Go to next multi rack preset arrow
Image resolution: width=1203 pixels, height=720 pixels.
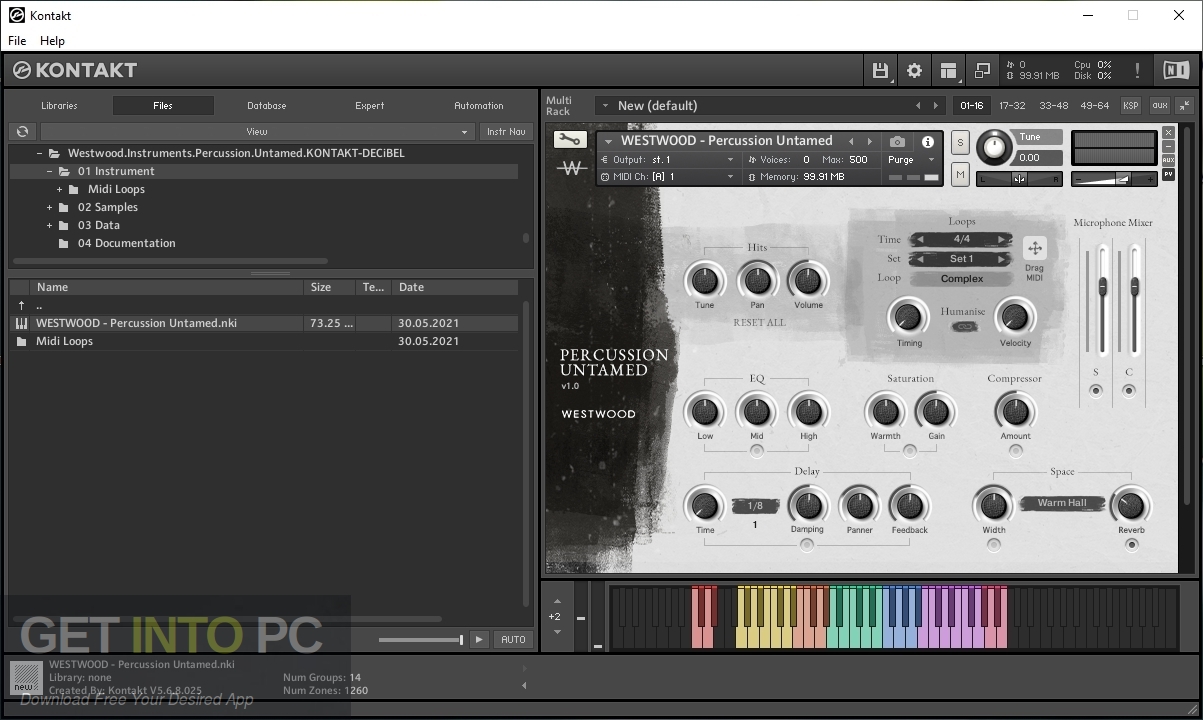coord(936,105)
